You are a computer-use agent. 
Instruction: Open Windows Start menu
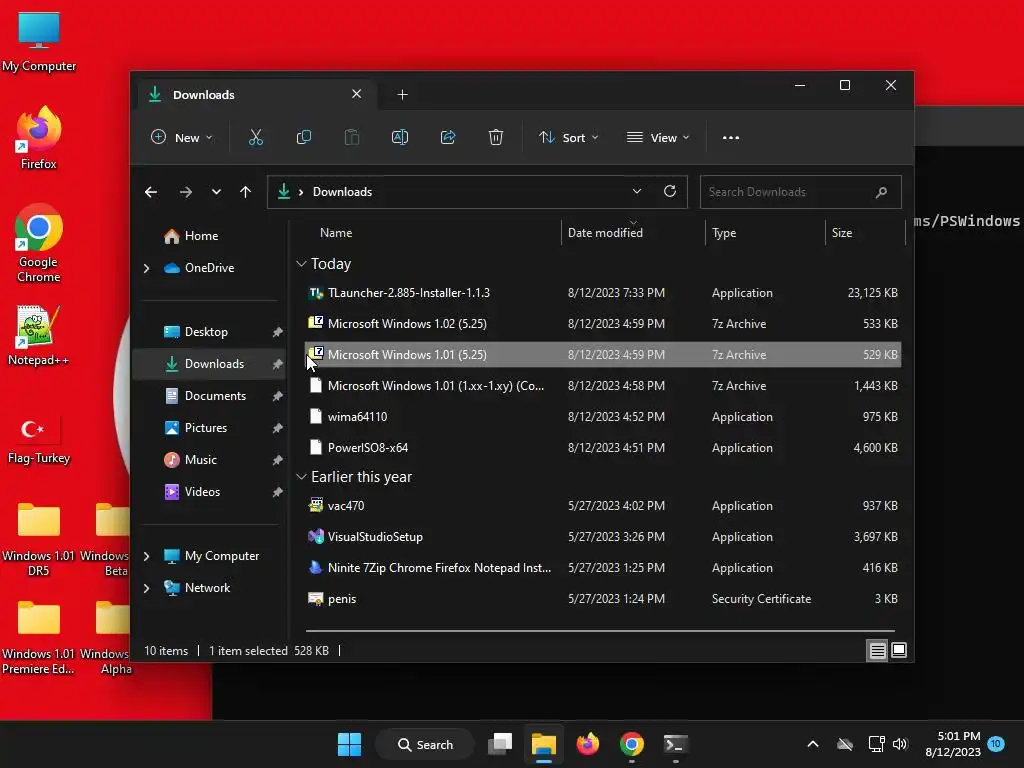tap(349, 744)
